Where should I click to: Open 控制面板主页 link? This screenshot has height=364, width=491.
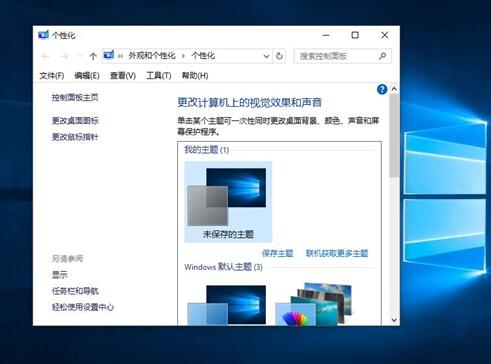click(x=75, y=97)
